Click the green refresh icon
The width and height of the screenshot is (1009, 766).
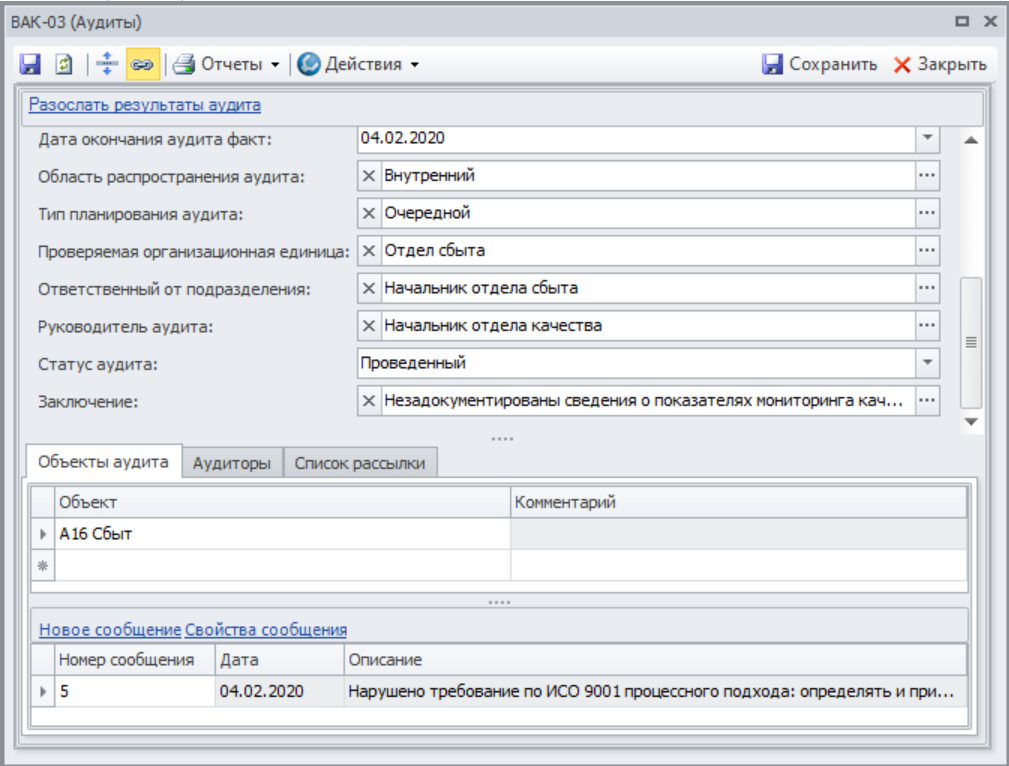[61, 64]
